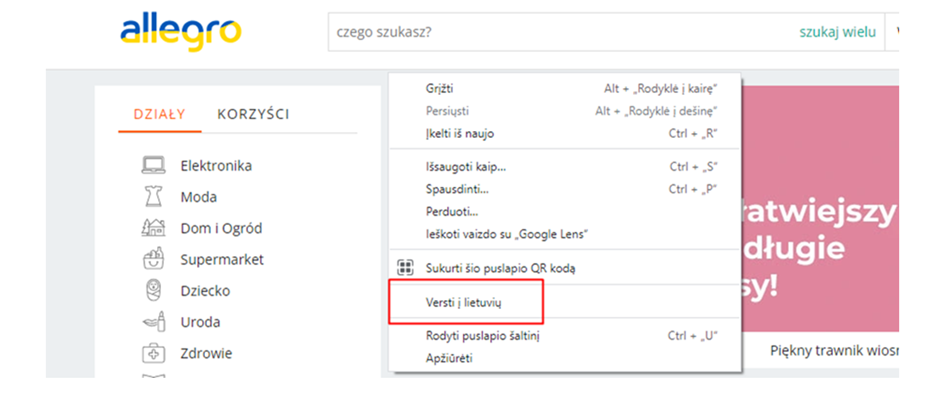Open "Apžiūrėti" from the context menu
The width and height of the screenshot is (945, 404).
coord(449,357)
